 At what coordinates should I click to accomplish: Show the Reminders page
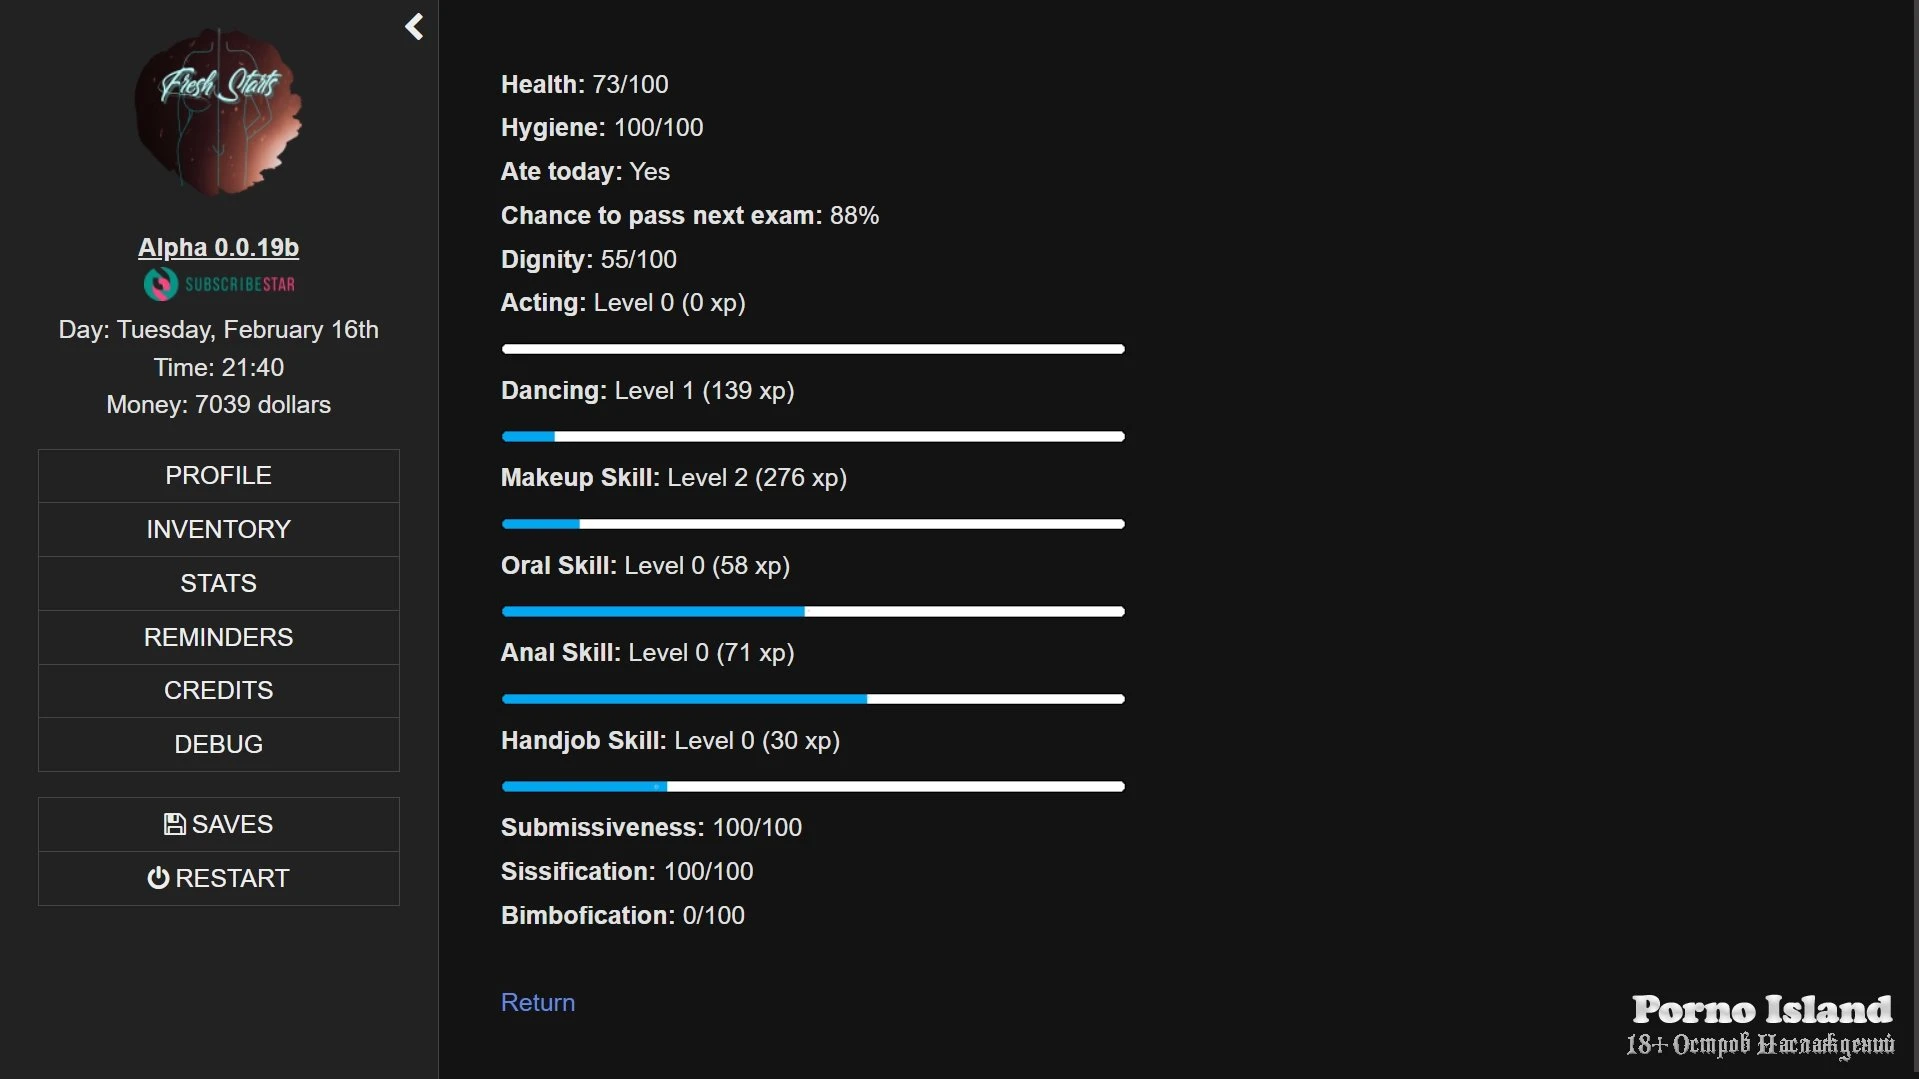(218, 637)
